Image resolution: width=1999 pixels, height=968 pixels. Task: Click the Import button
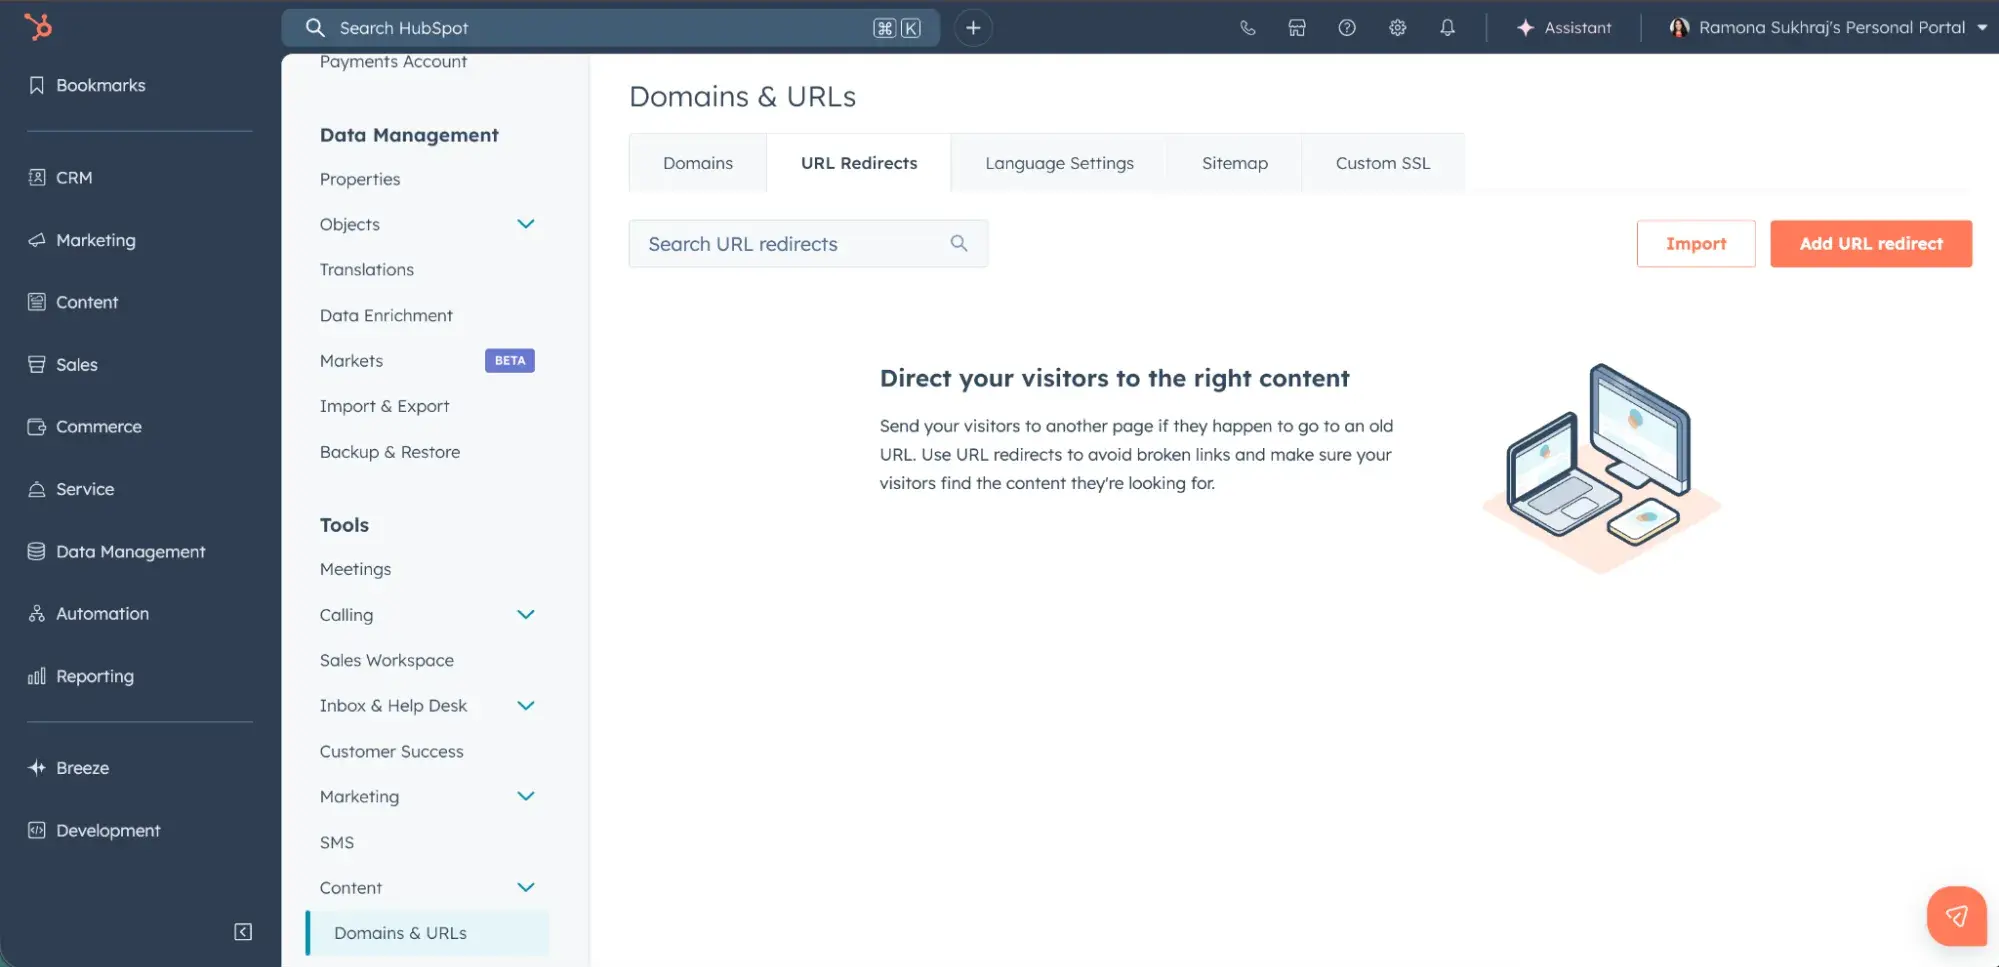(1696, 243)
